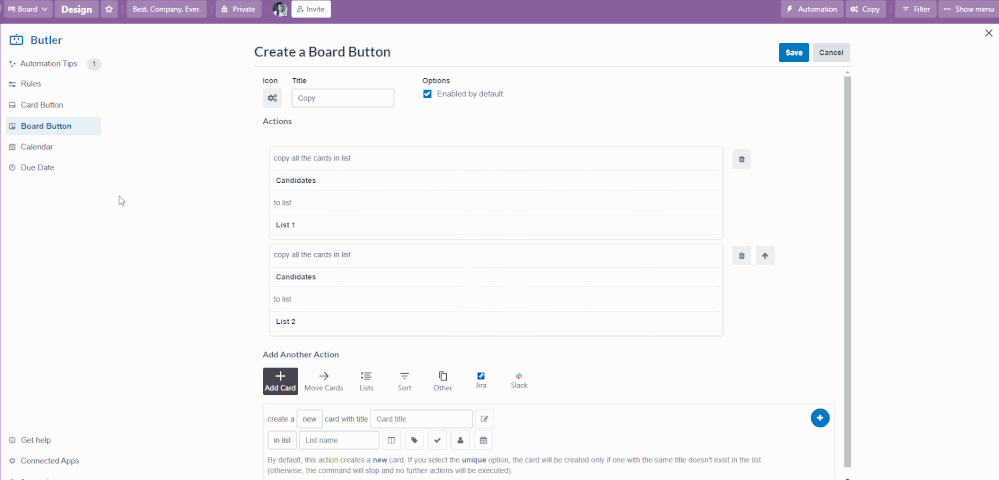Toggle the 'new' card option
The width and height of the screenshot is (999, 480).
pyautogui.click(x=310, y=419)
